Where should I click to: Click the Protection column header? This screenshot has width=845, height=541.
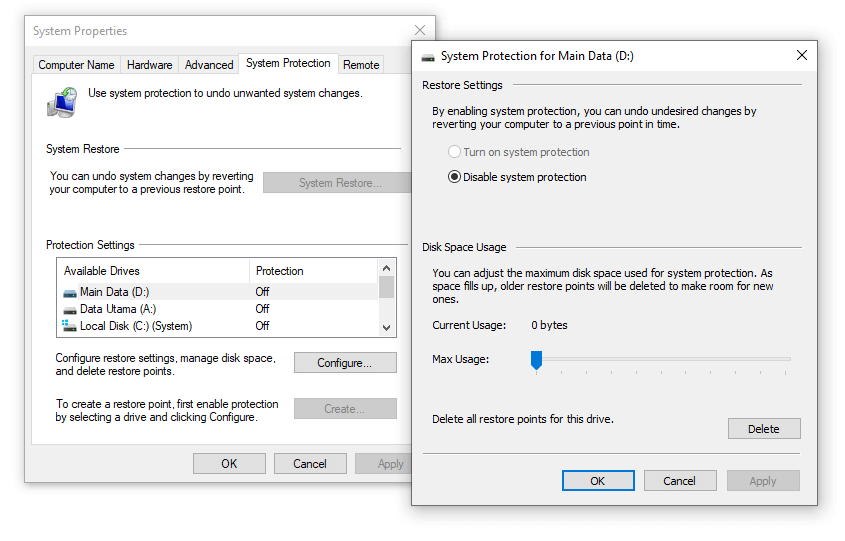[314, 271]
